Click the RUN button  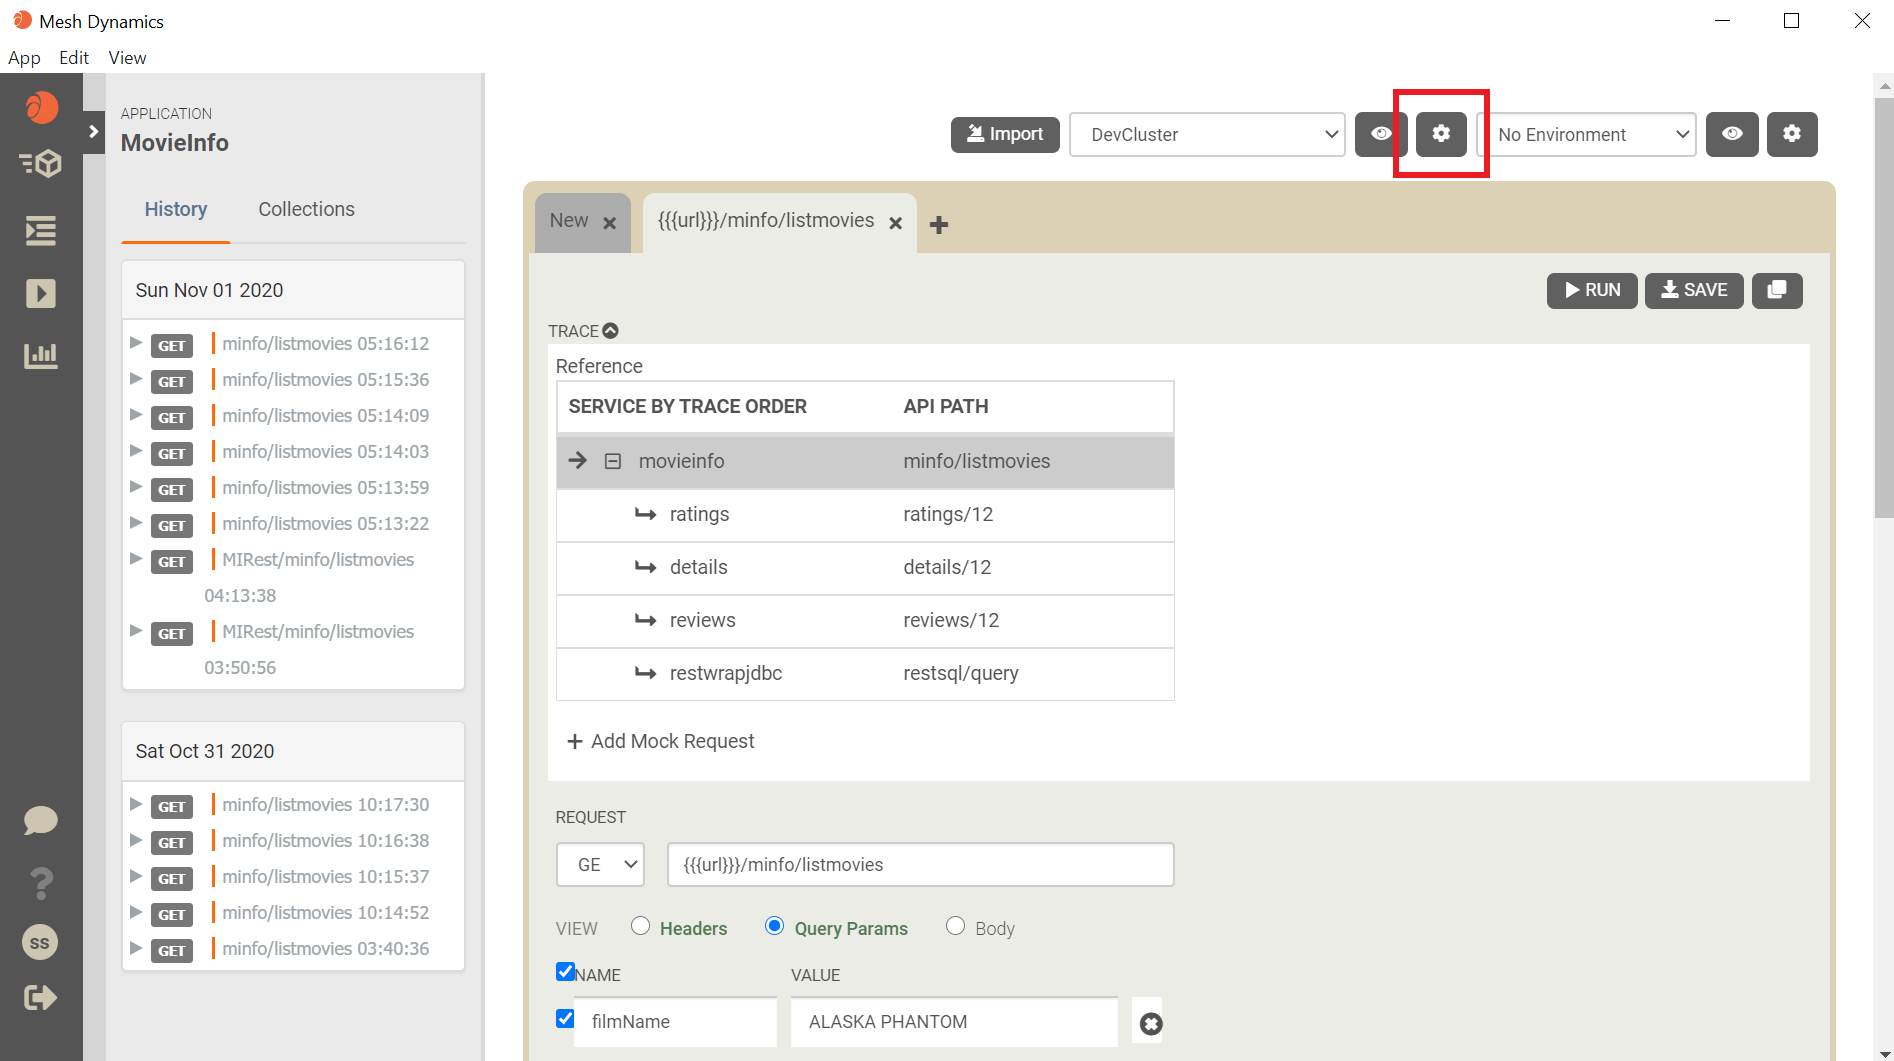(x=1592, y=290)
